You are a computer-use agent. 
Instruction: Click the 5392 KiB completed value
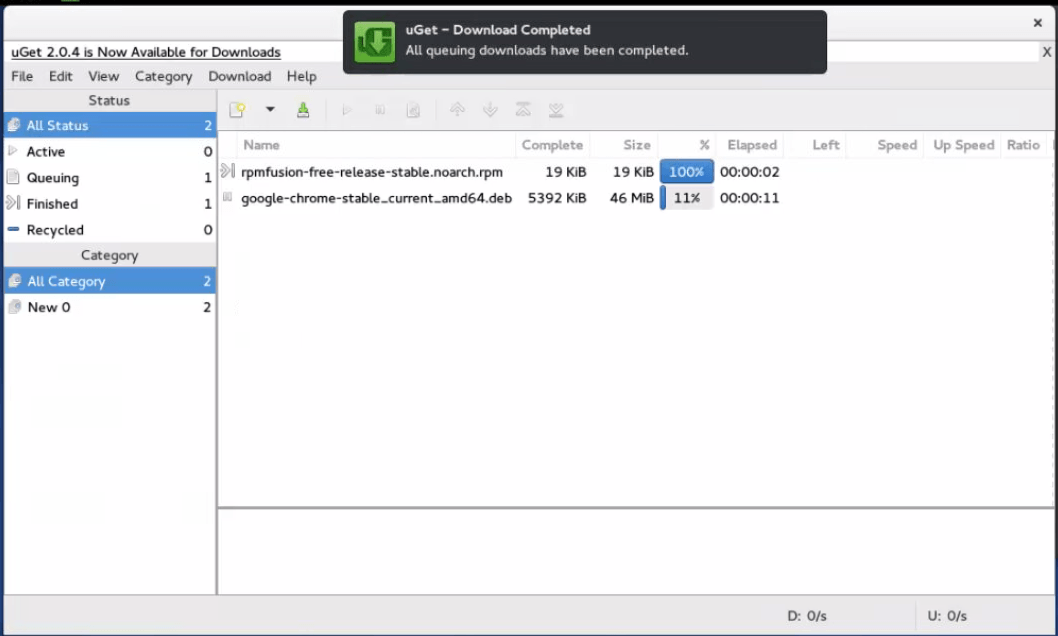557,198
